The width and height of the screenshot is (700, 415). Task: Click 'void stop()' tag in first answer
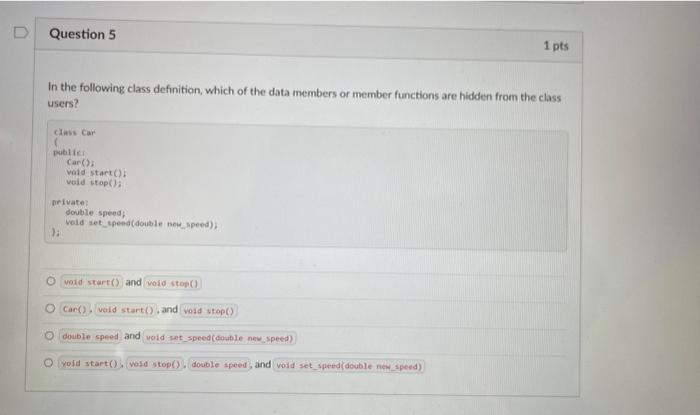point(172,283)
